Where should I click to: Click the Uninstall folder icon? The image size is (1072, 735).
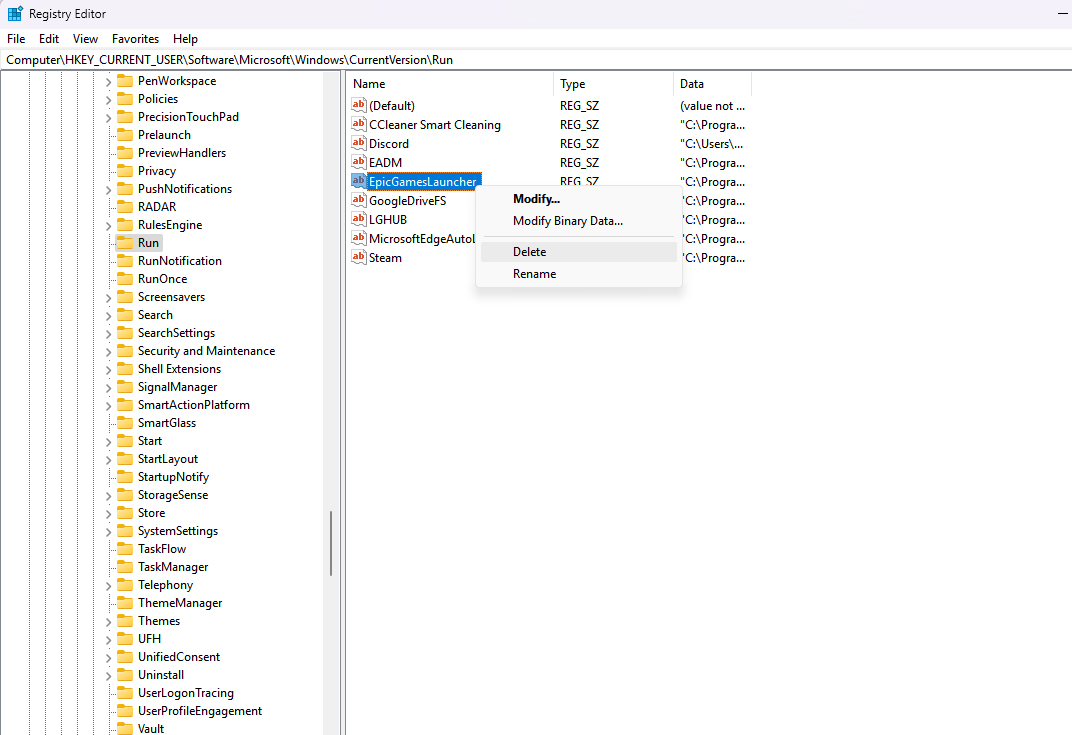(125, 675)
